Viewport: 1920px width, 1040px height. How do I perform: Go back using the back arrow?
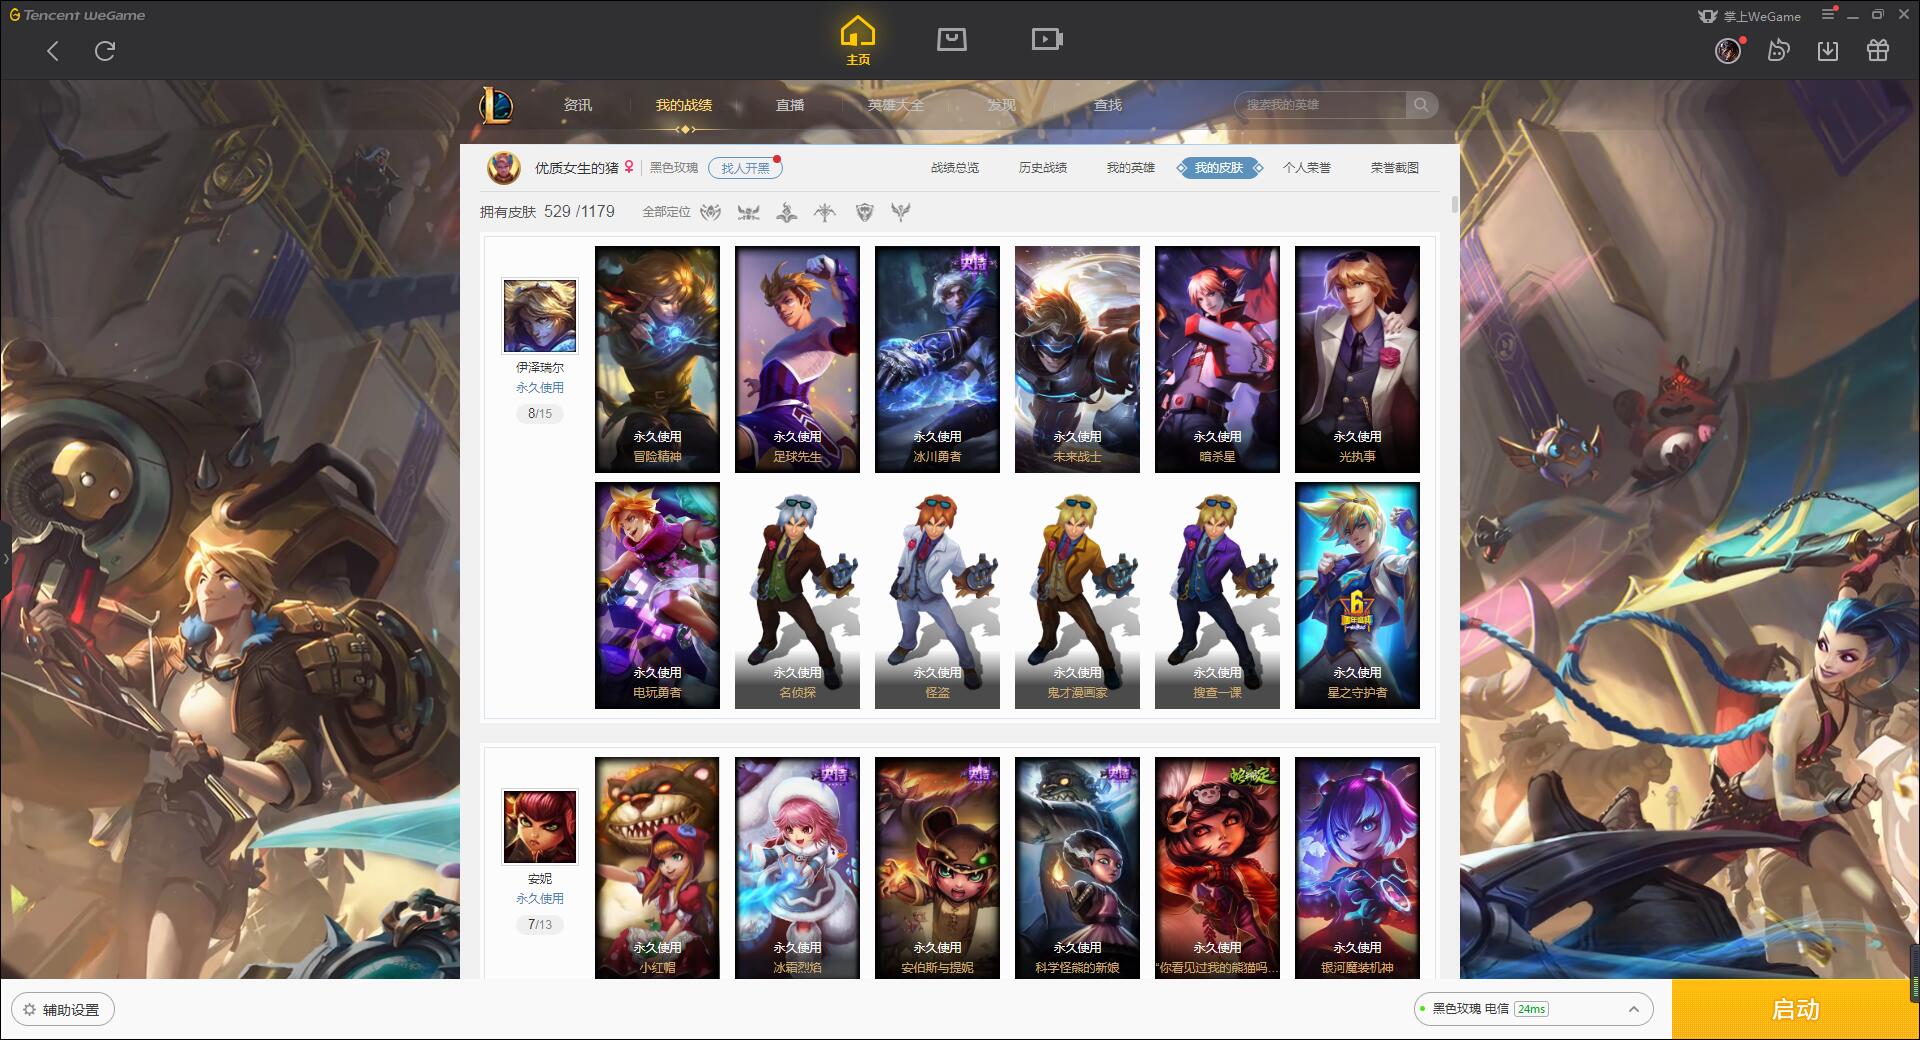53,51
